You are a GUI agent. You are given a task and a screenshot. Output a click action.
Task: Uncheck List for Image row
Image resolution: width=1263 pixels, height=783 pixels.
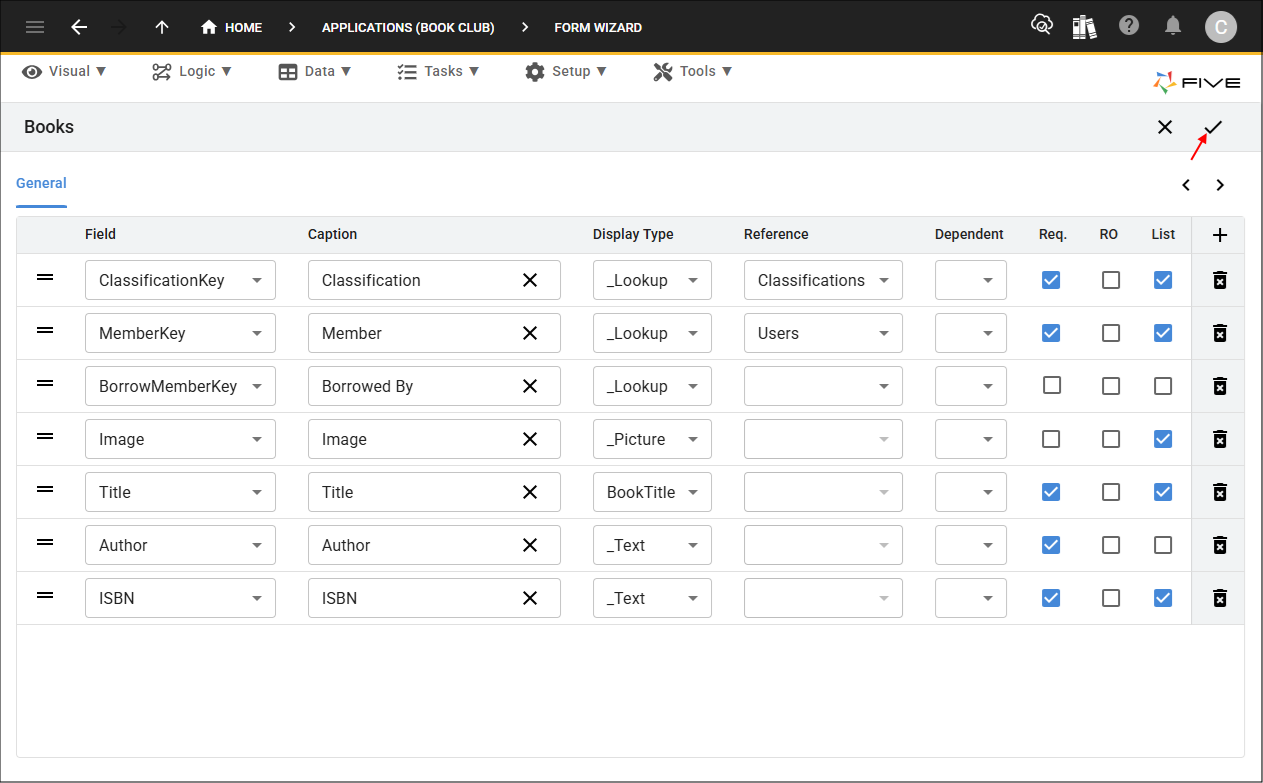[1163, 439]
